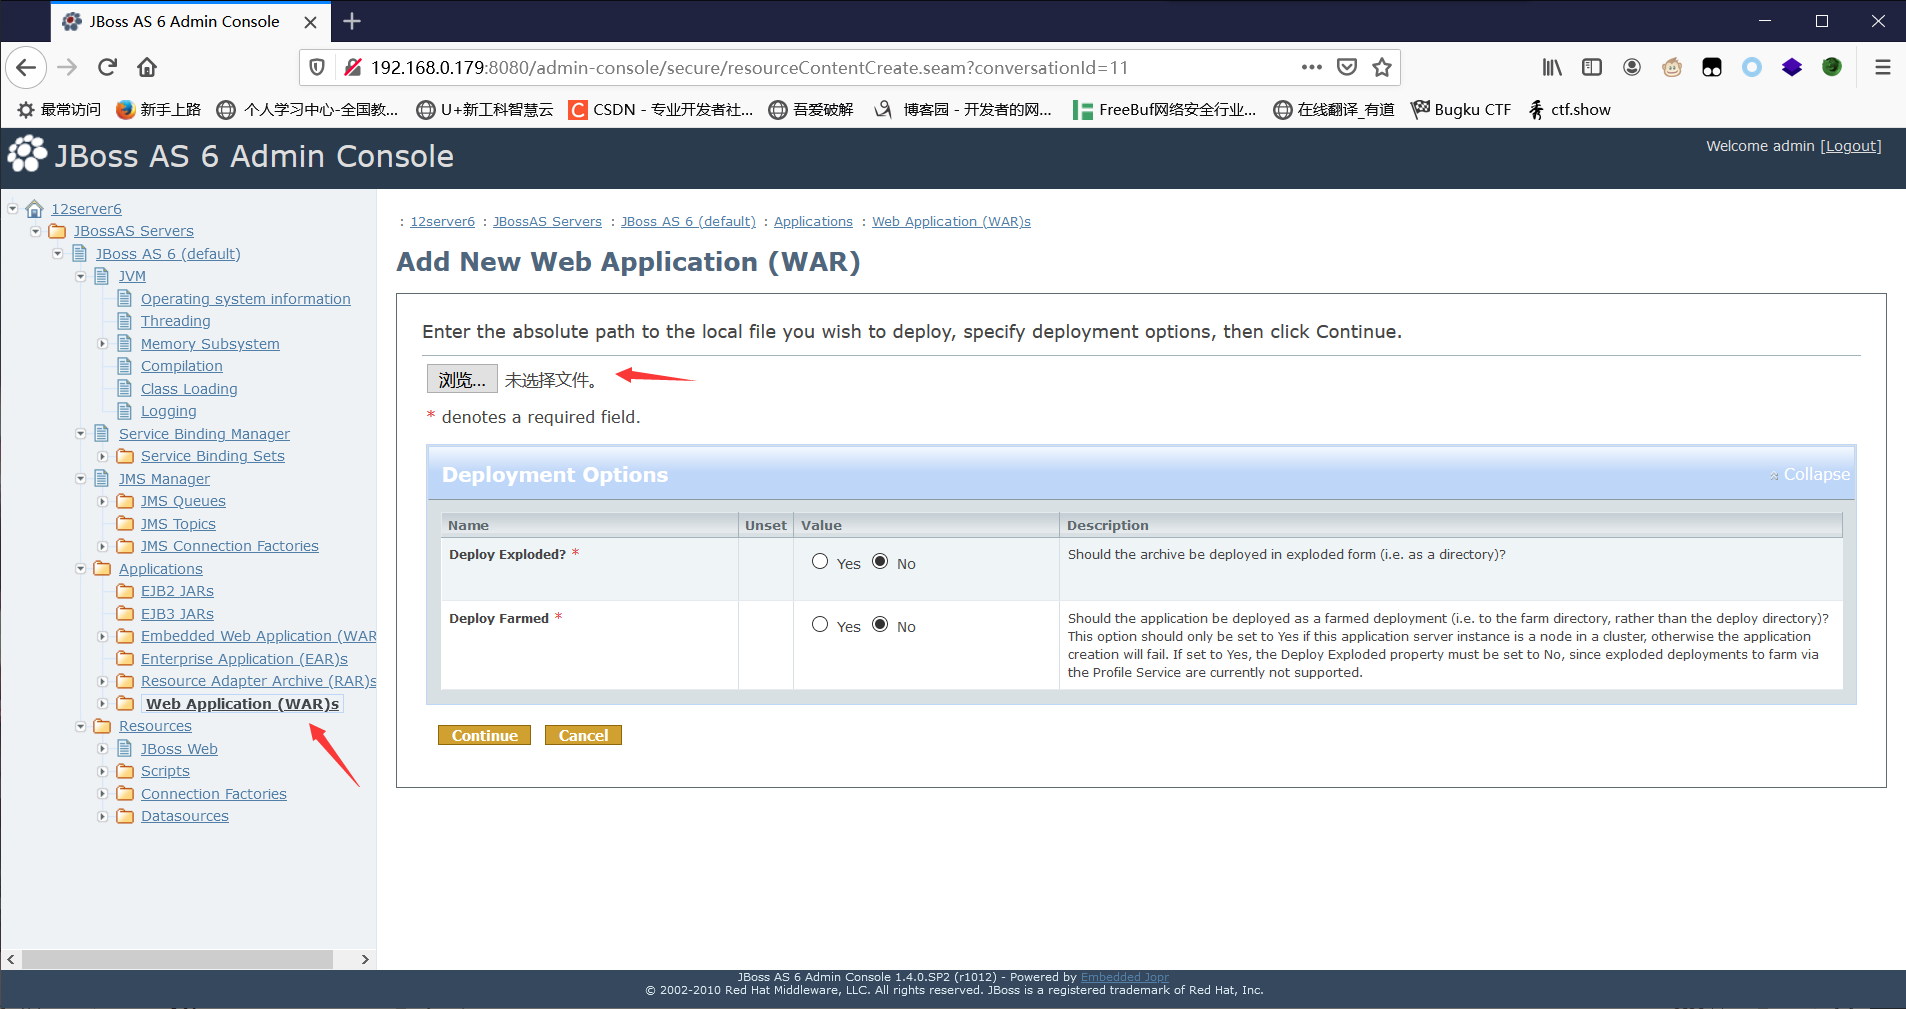This screenshot has width=1906, height=1009.
Task: Click the insecure connection lock icon
Action: [352, 67]
